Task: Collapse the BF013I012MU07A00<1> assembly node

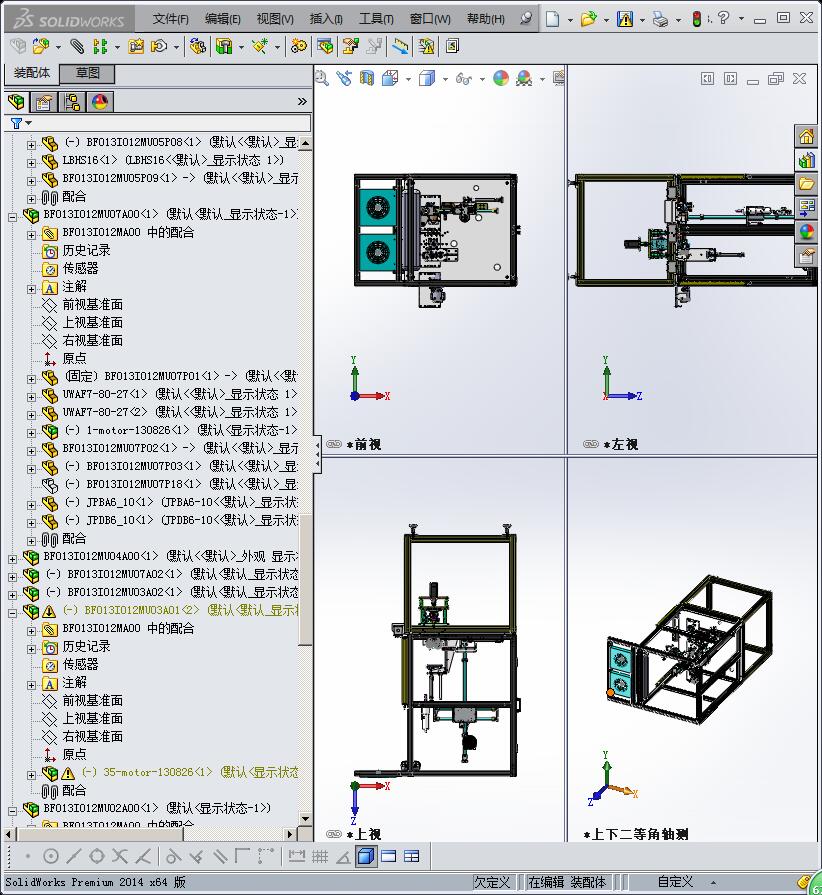Action: point(13,217)
